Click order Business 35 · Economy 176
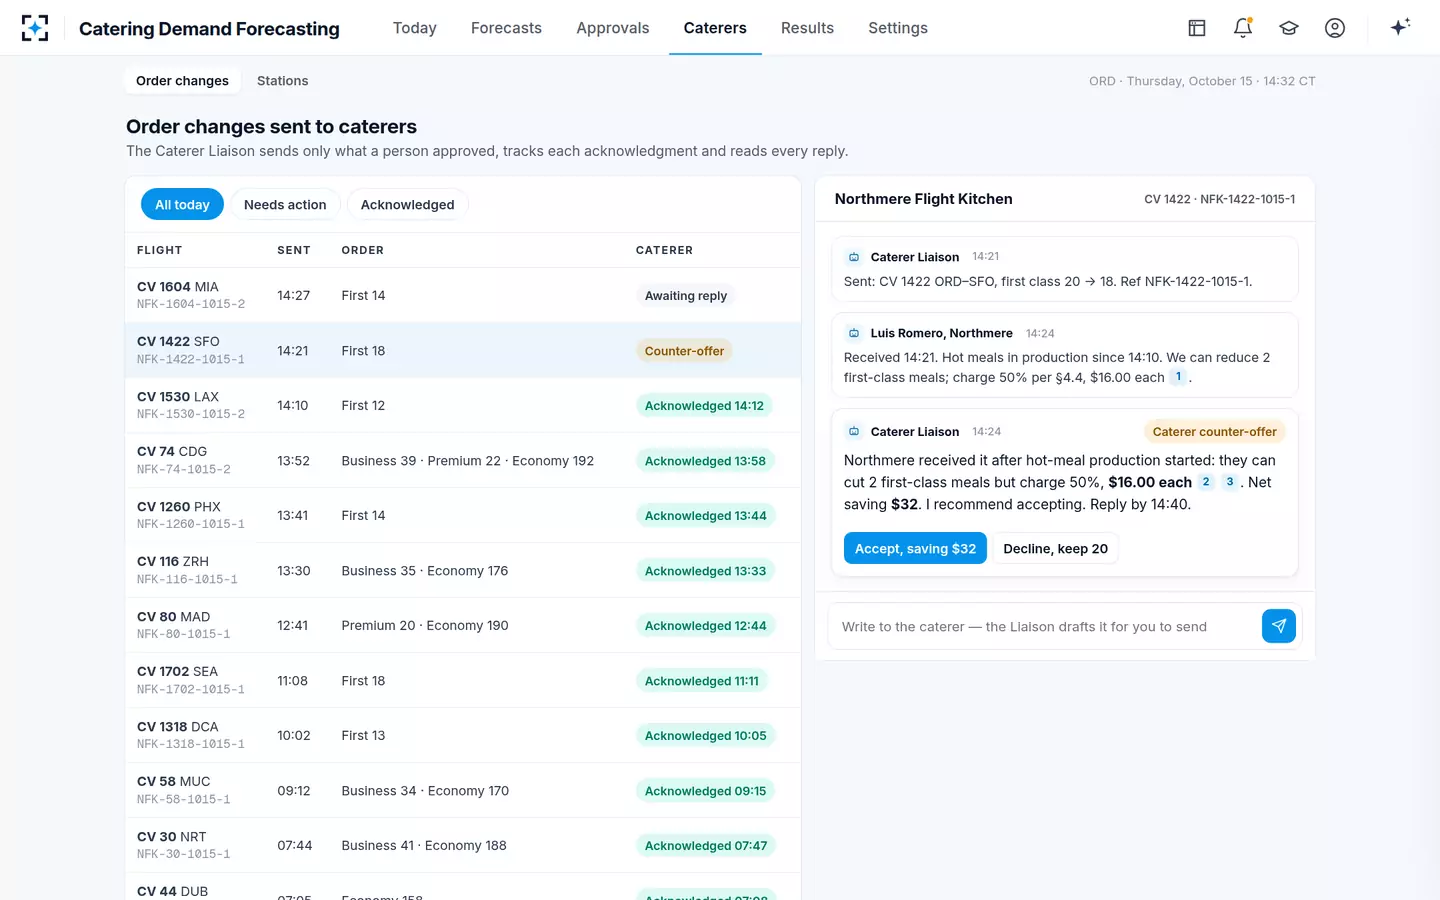The image size is (1440, 900). tap(425, 571)
